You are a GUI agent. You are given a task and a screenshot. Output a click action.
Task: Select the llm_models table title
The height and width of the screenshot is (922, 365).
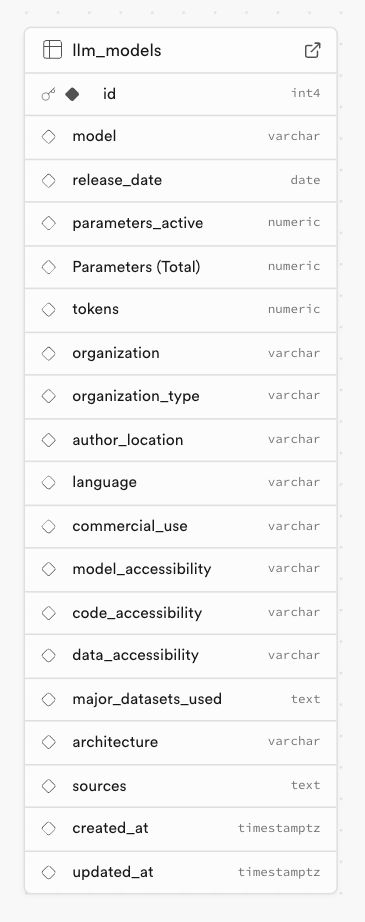116,51
